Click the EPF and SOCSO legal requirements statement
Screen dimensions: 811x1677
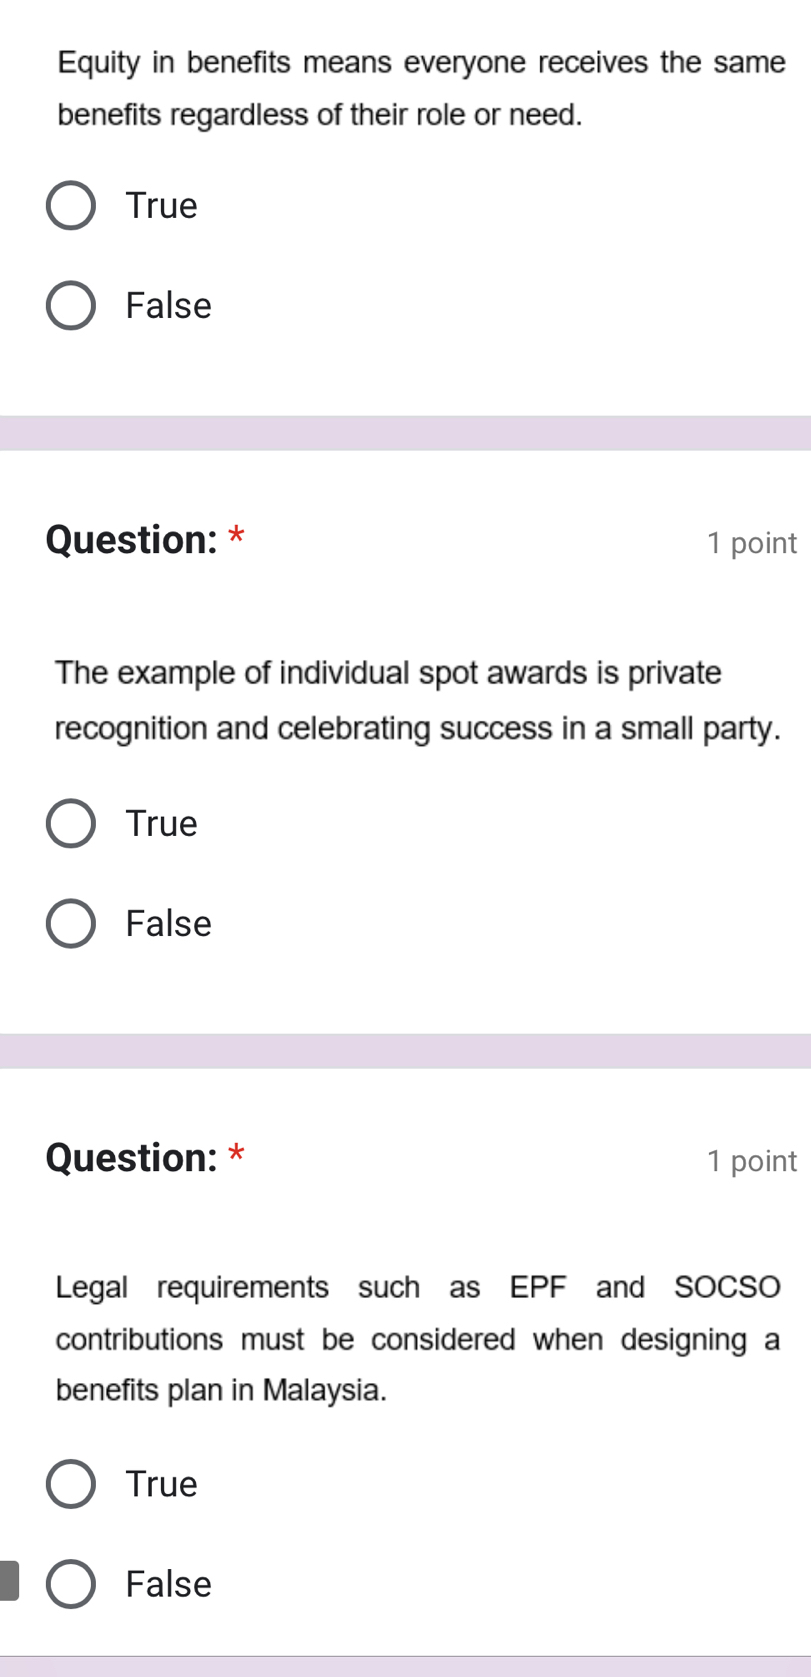point(417,1338)
